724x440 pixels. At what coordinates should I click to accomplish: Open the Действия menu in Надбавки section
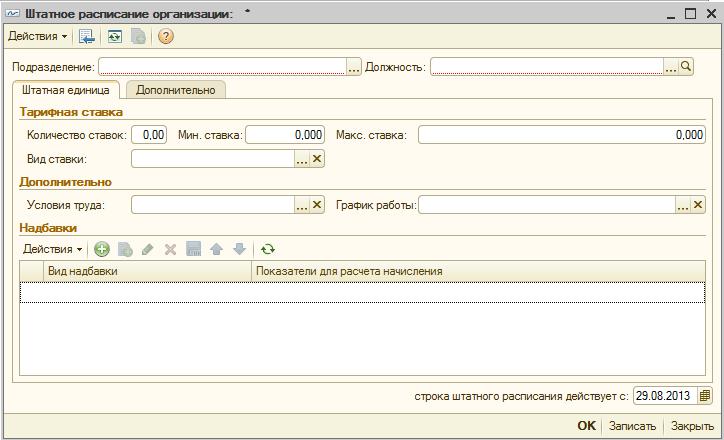pos(53,249)
